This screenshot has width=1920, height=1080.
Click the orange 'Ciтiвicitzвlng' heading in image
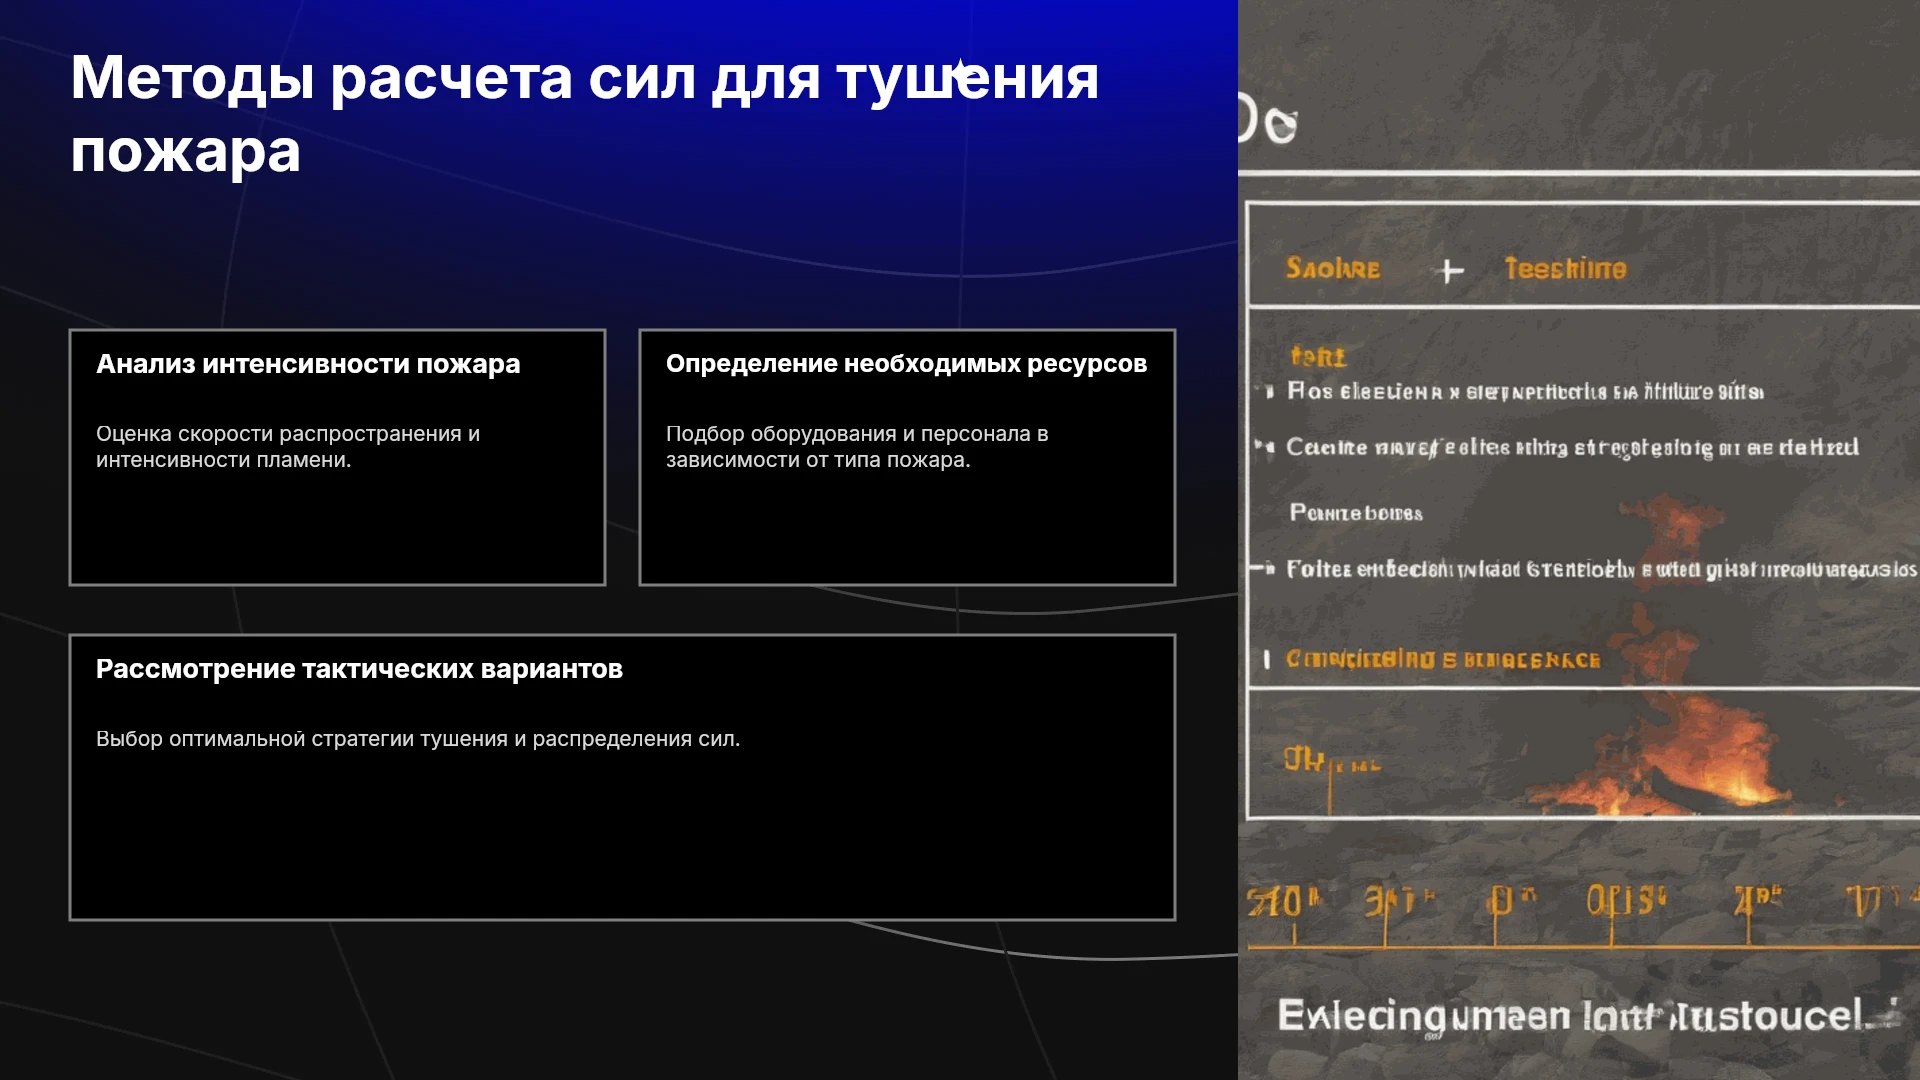click(1442, 659)
